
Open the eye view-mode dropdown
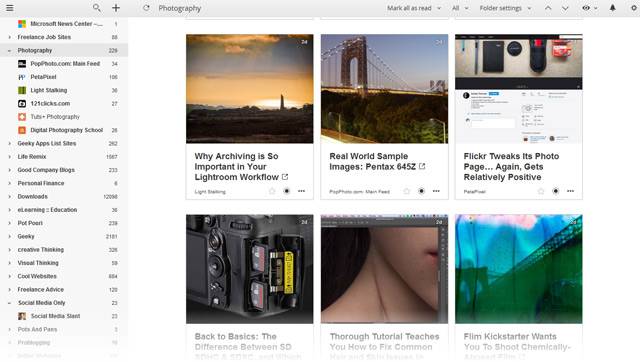pyautogui.click(x=589, y=8)
